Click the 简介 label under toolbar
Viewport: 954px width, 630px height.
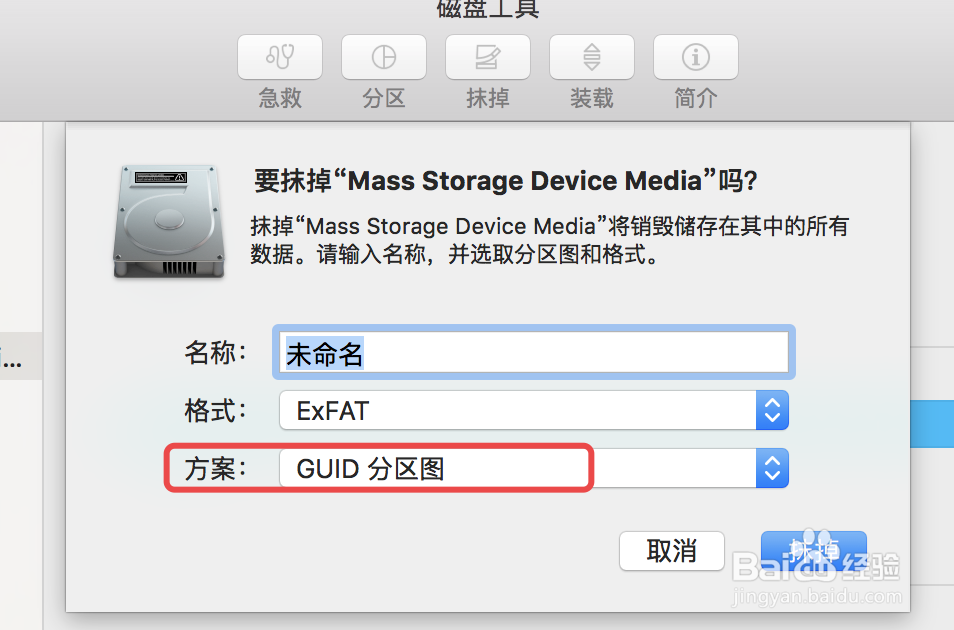coord(696,98)
